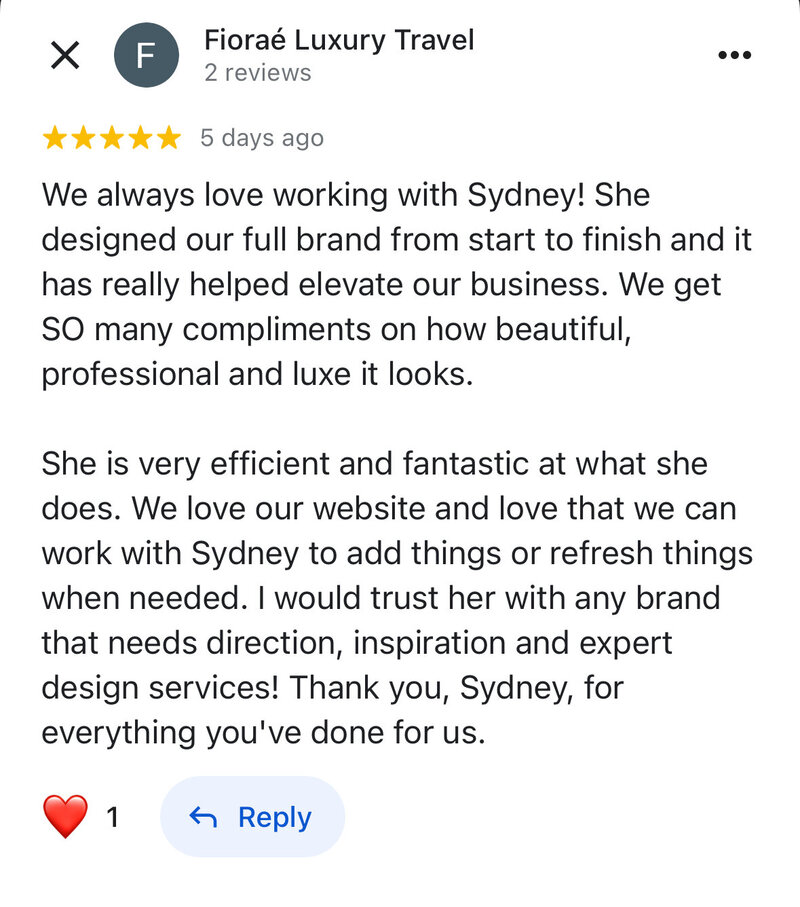Click the fifth gold star
This screenshot has width=800, height=907.
[x=168, y=138]
